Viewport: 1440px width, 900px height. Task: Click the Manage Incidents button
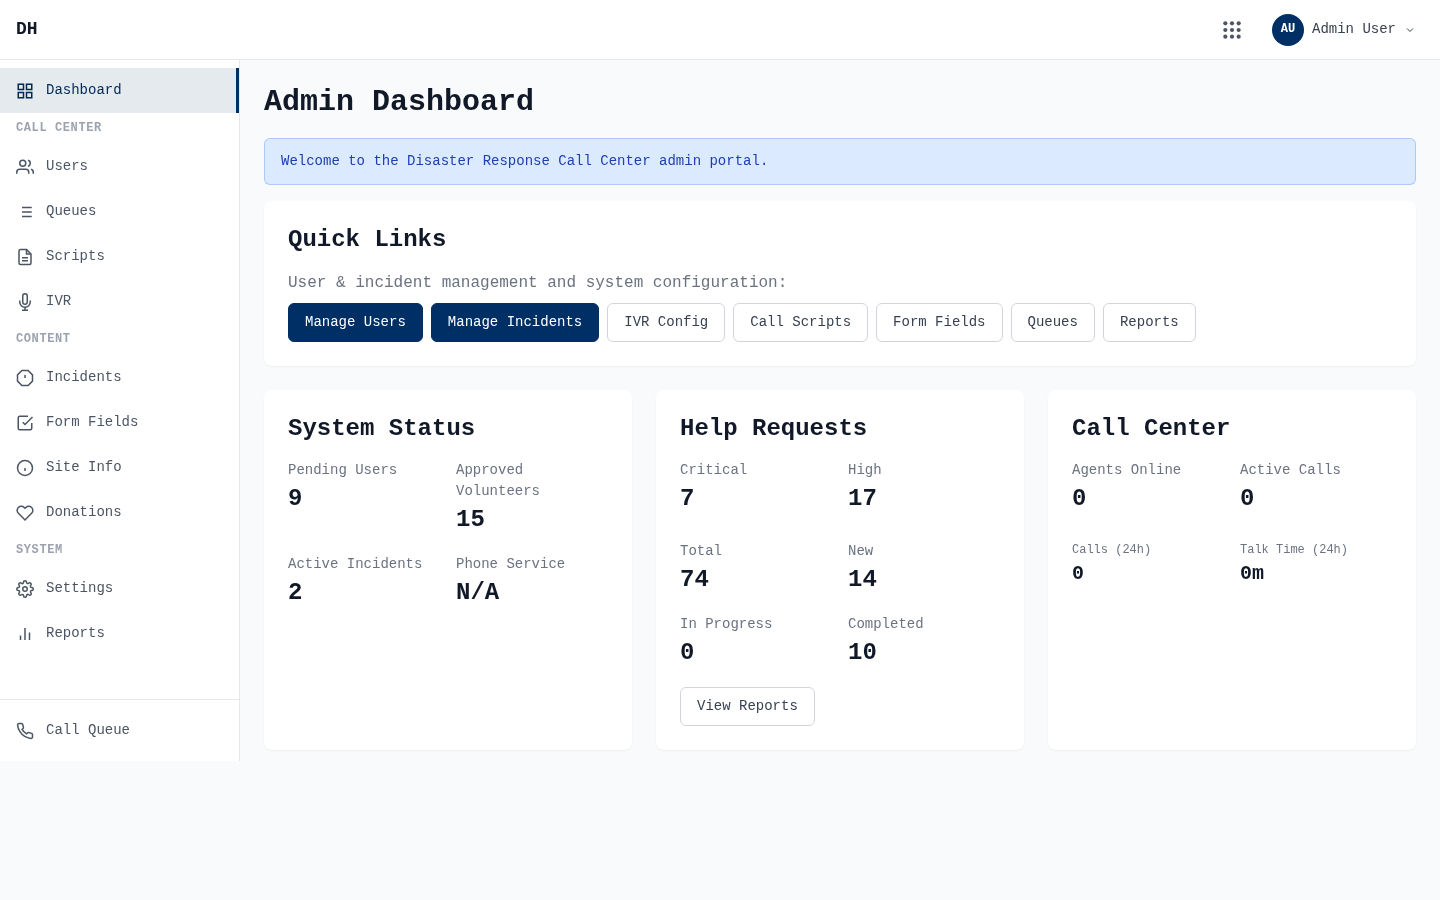click(515, 322)
